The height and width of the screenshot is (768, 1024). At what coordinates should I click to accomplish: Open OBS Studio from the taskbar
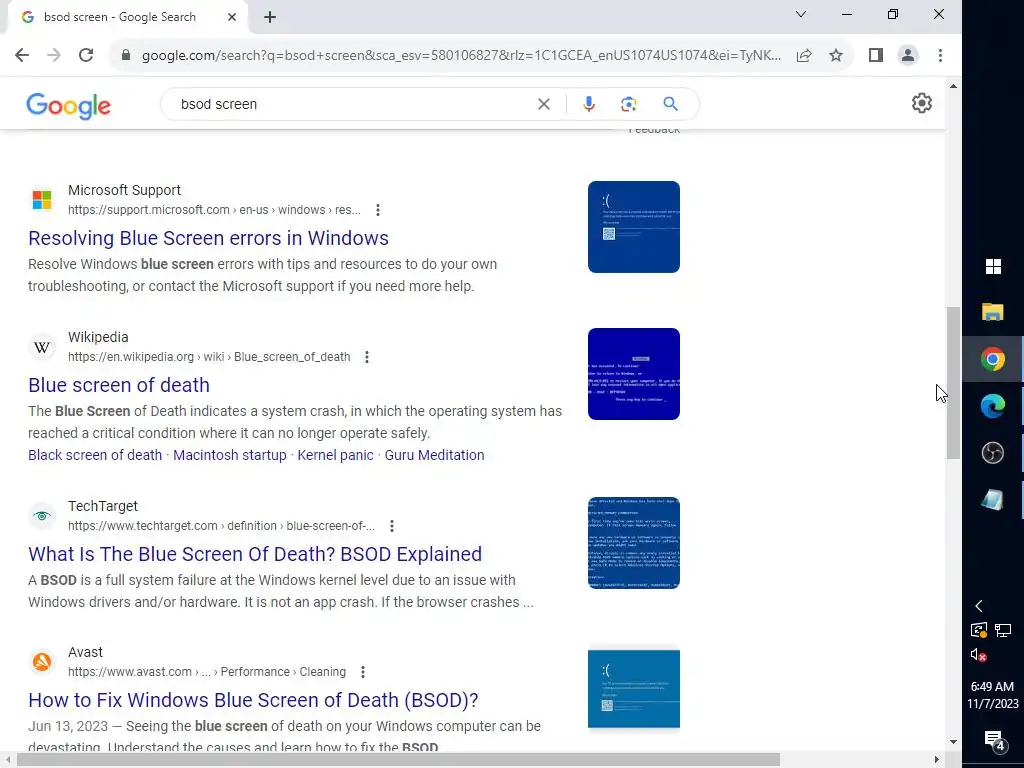(x=993, y=453)
